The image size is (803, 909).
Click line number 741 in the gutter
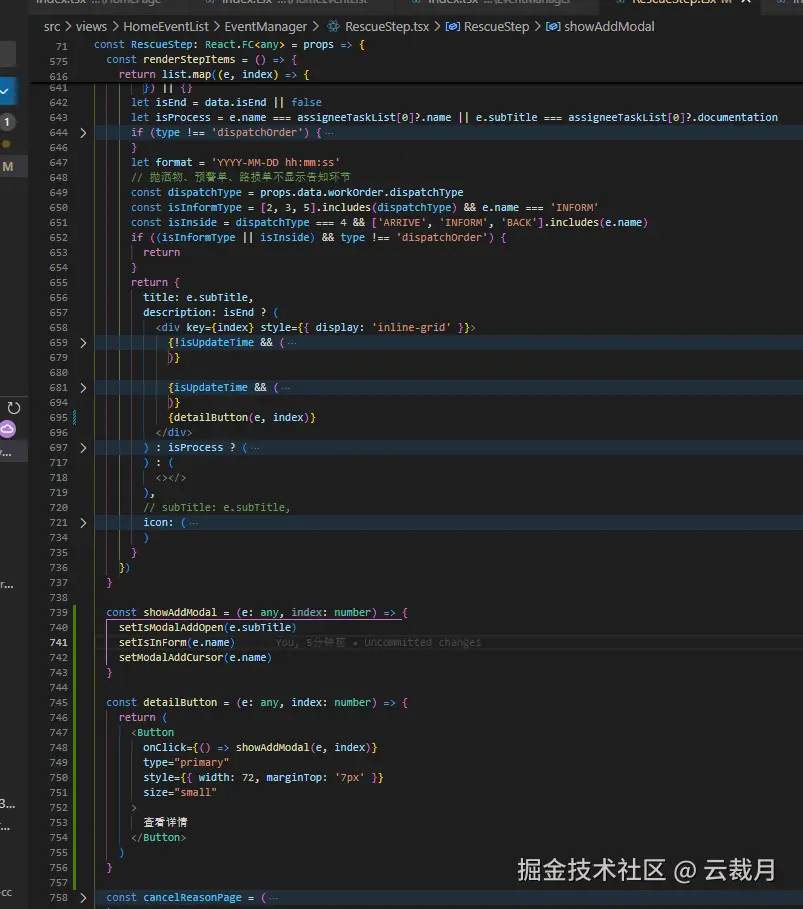click(x=58, y=642)
